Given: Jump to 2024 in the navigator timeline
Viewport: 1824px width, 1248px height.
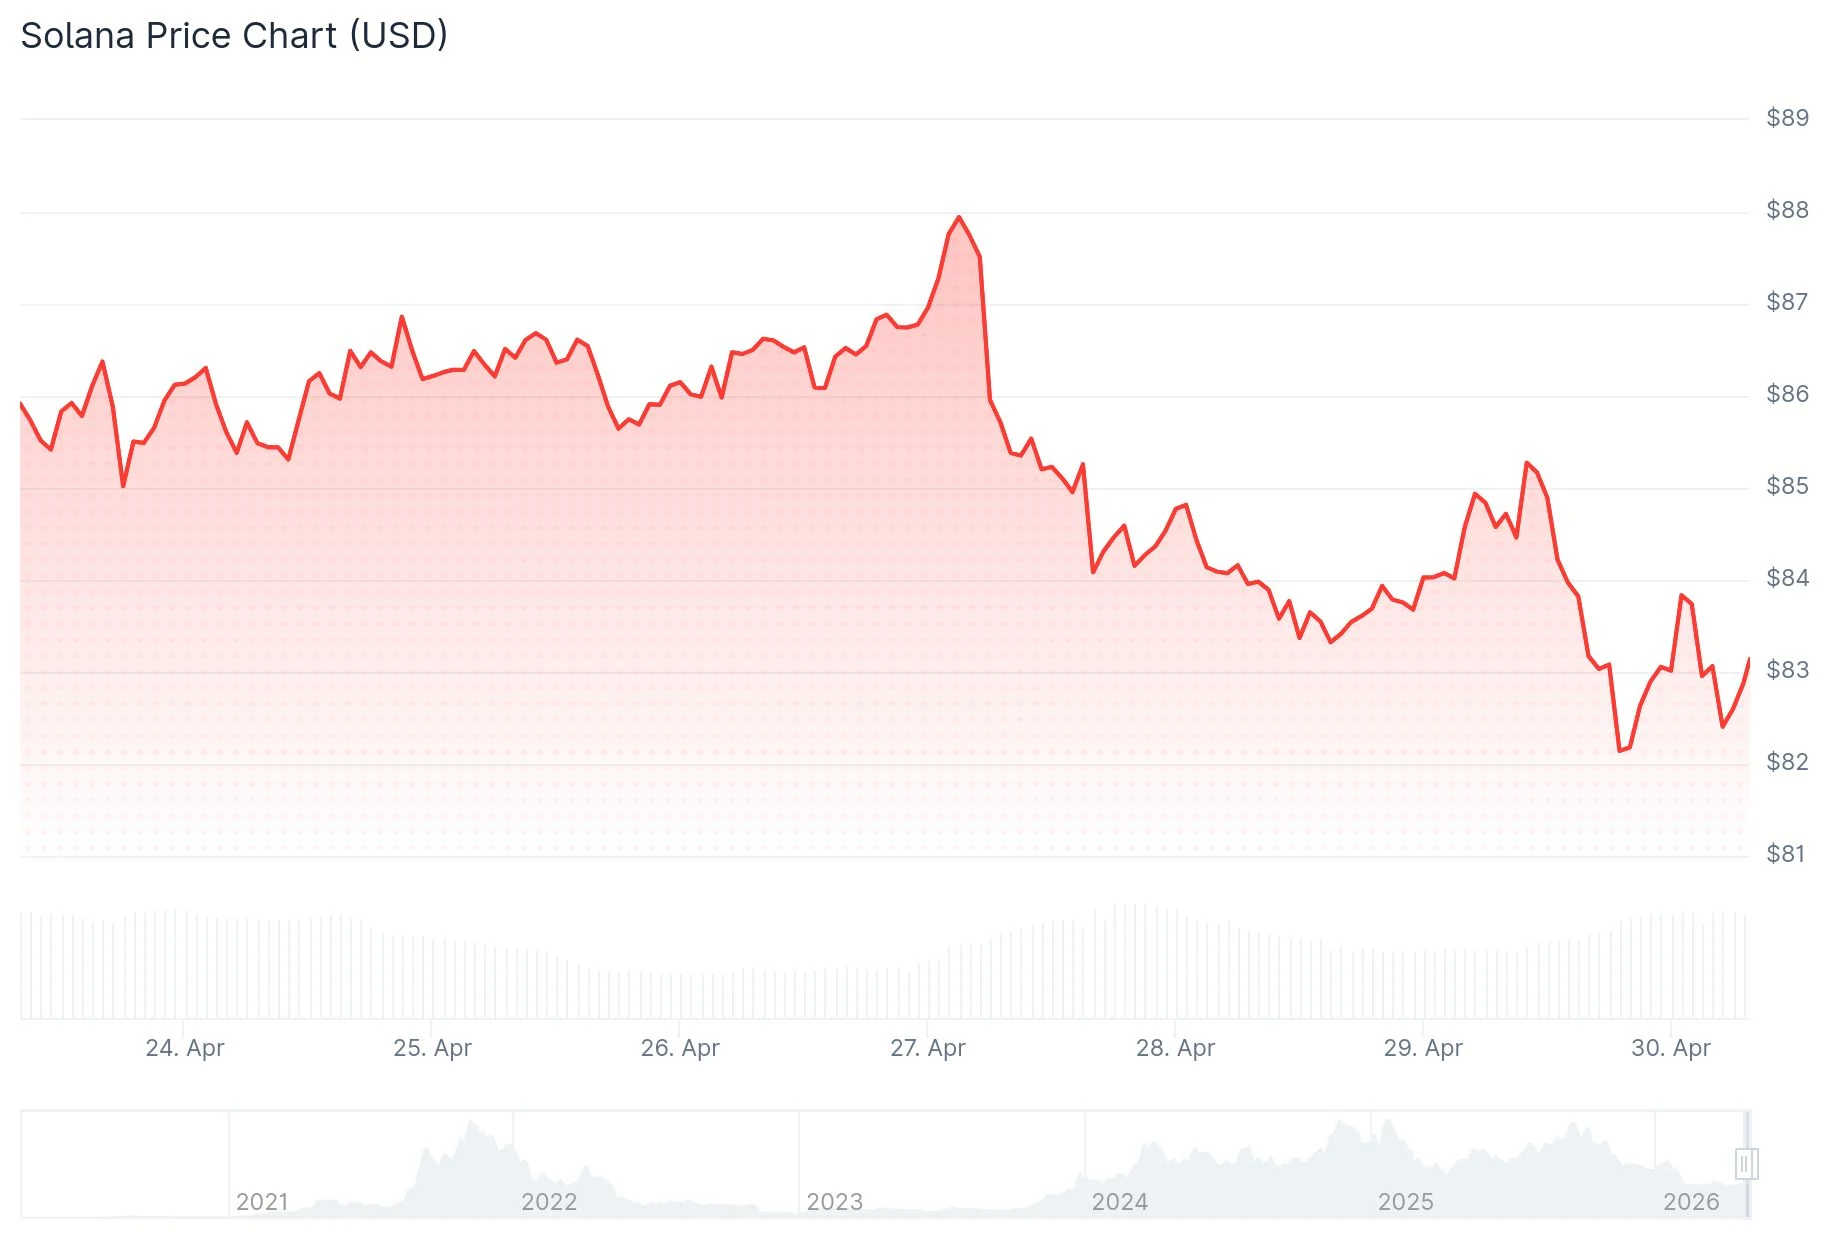Looking at the screenshot, I should (x=1119, y=1201).
